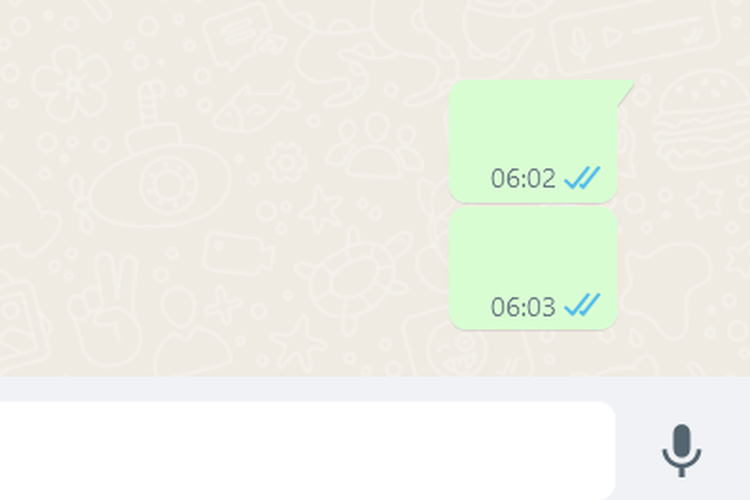Start recording a voice message with the microphone
750x500 pixels.
[682, 450]
